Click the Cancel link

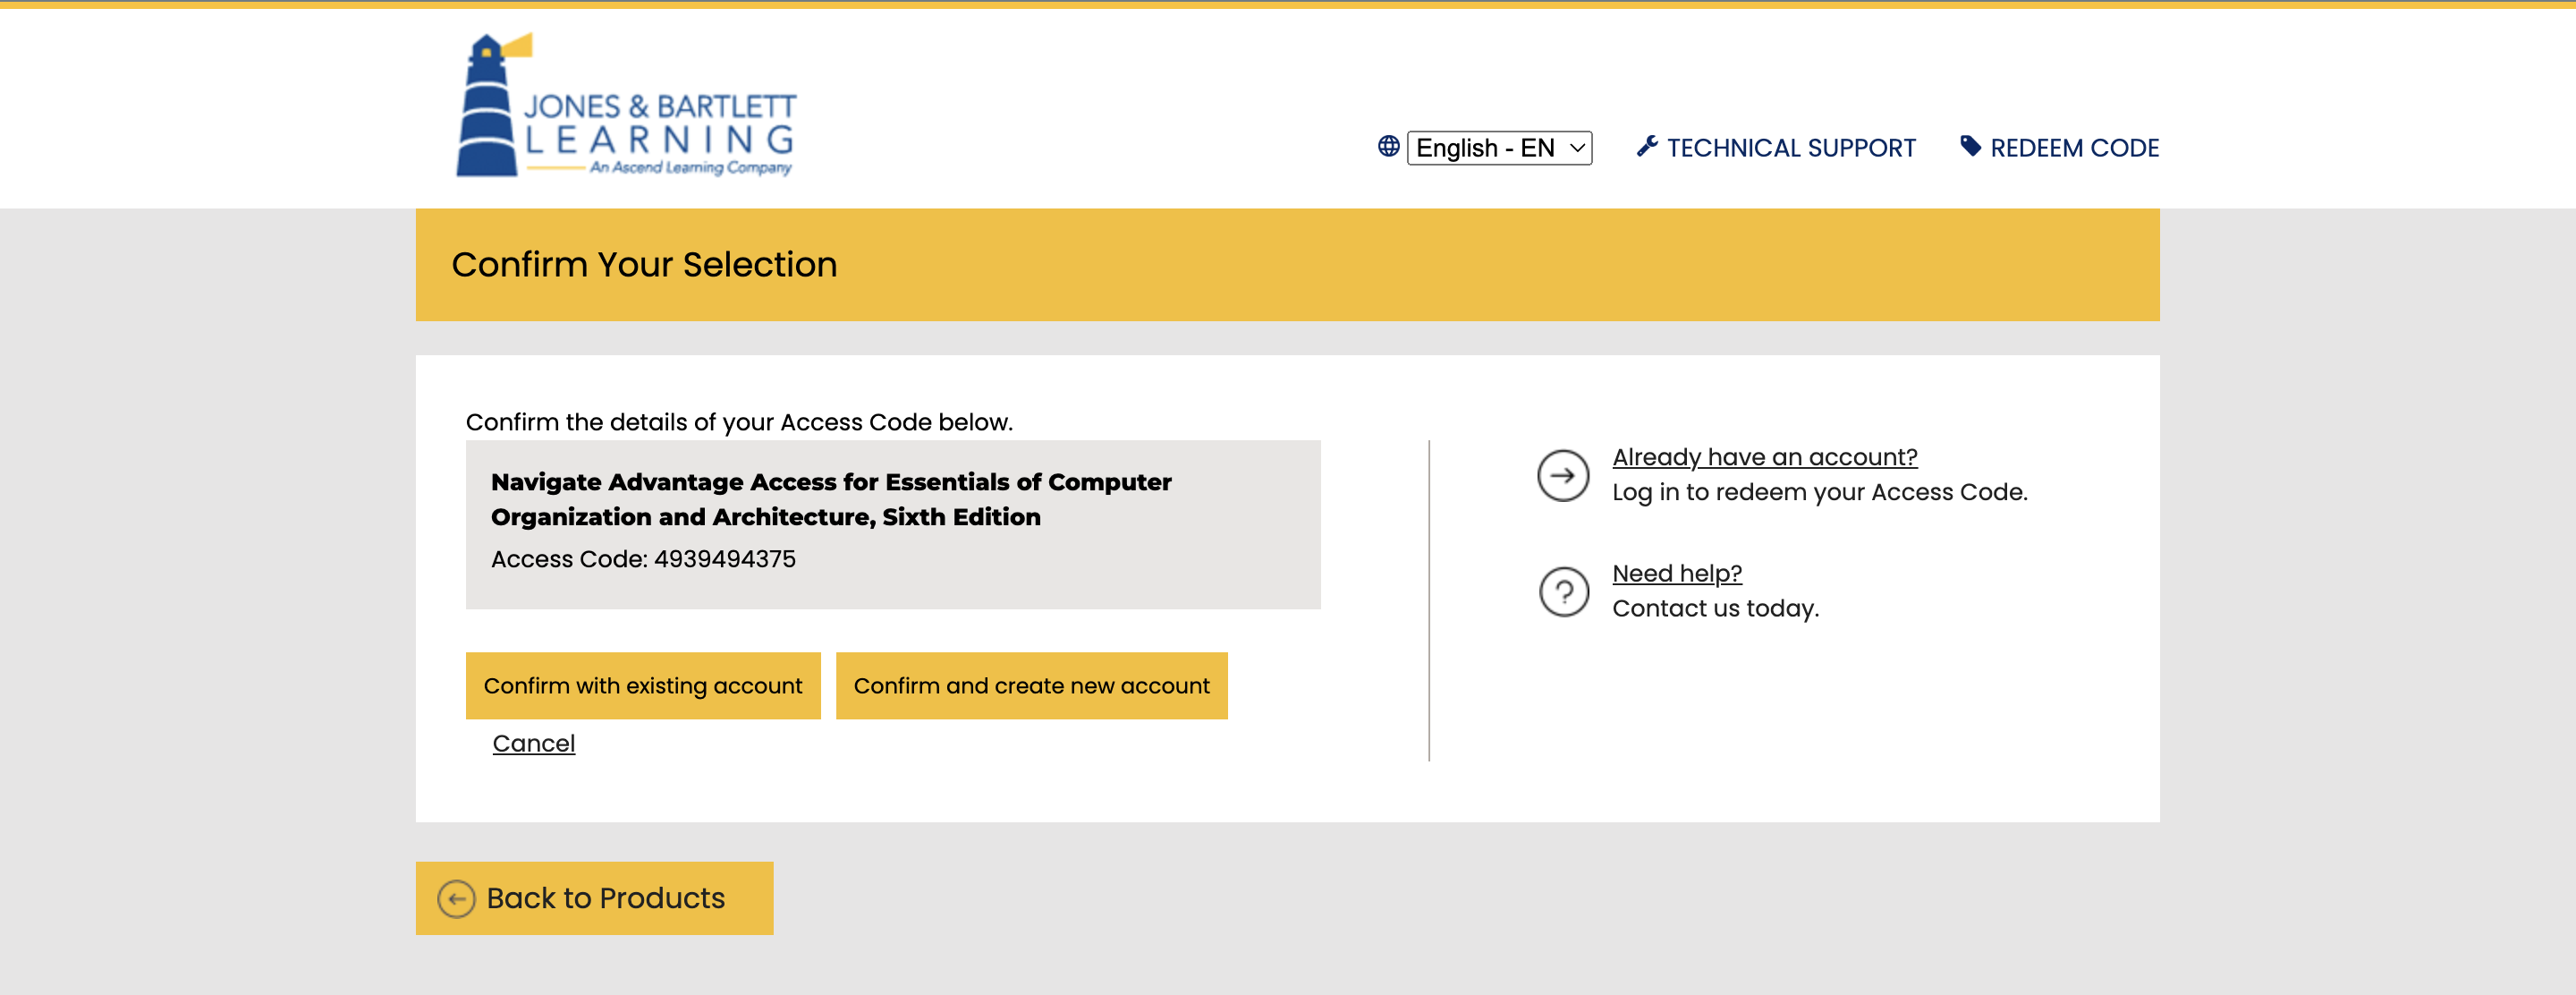(x=534, y=744)
